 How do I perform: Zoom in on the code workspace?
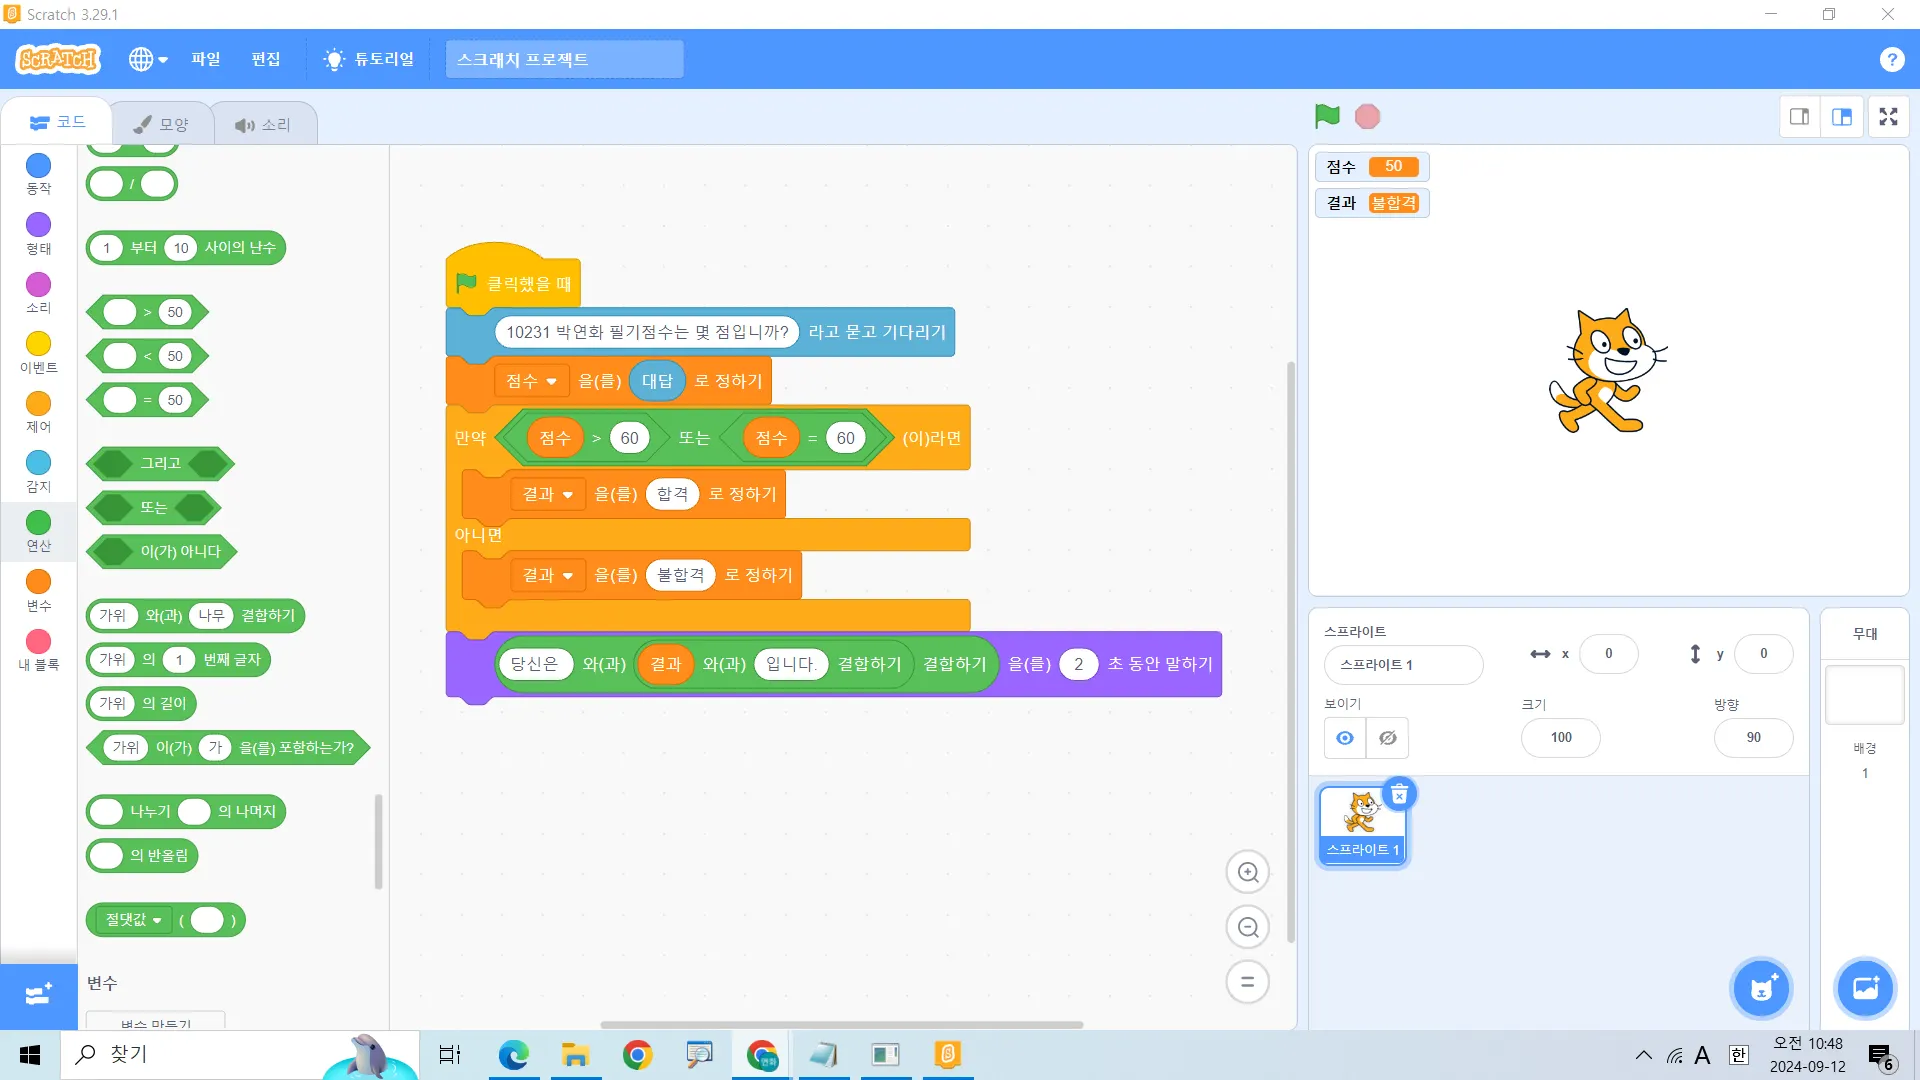point(1247,872)
